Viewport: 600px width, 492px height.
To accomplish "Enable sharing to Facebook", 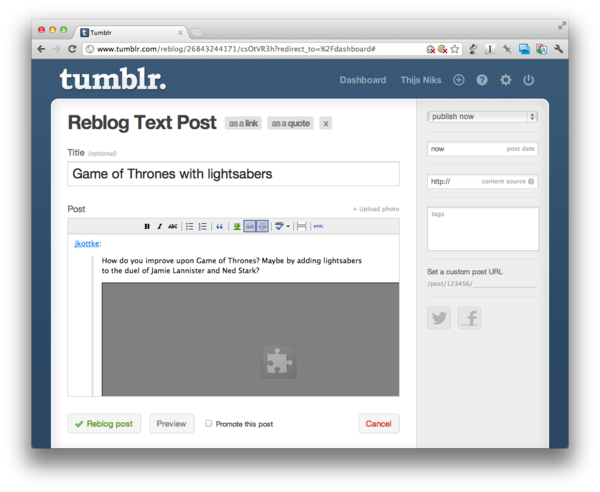I will 470,318.
